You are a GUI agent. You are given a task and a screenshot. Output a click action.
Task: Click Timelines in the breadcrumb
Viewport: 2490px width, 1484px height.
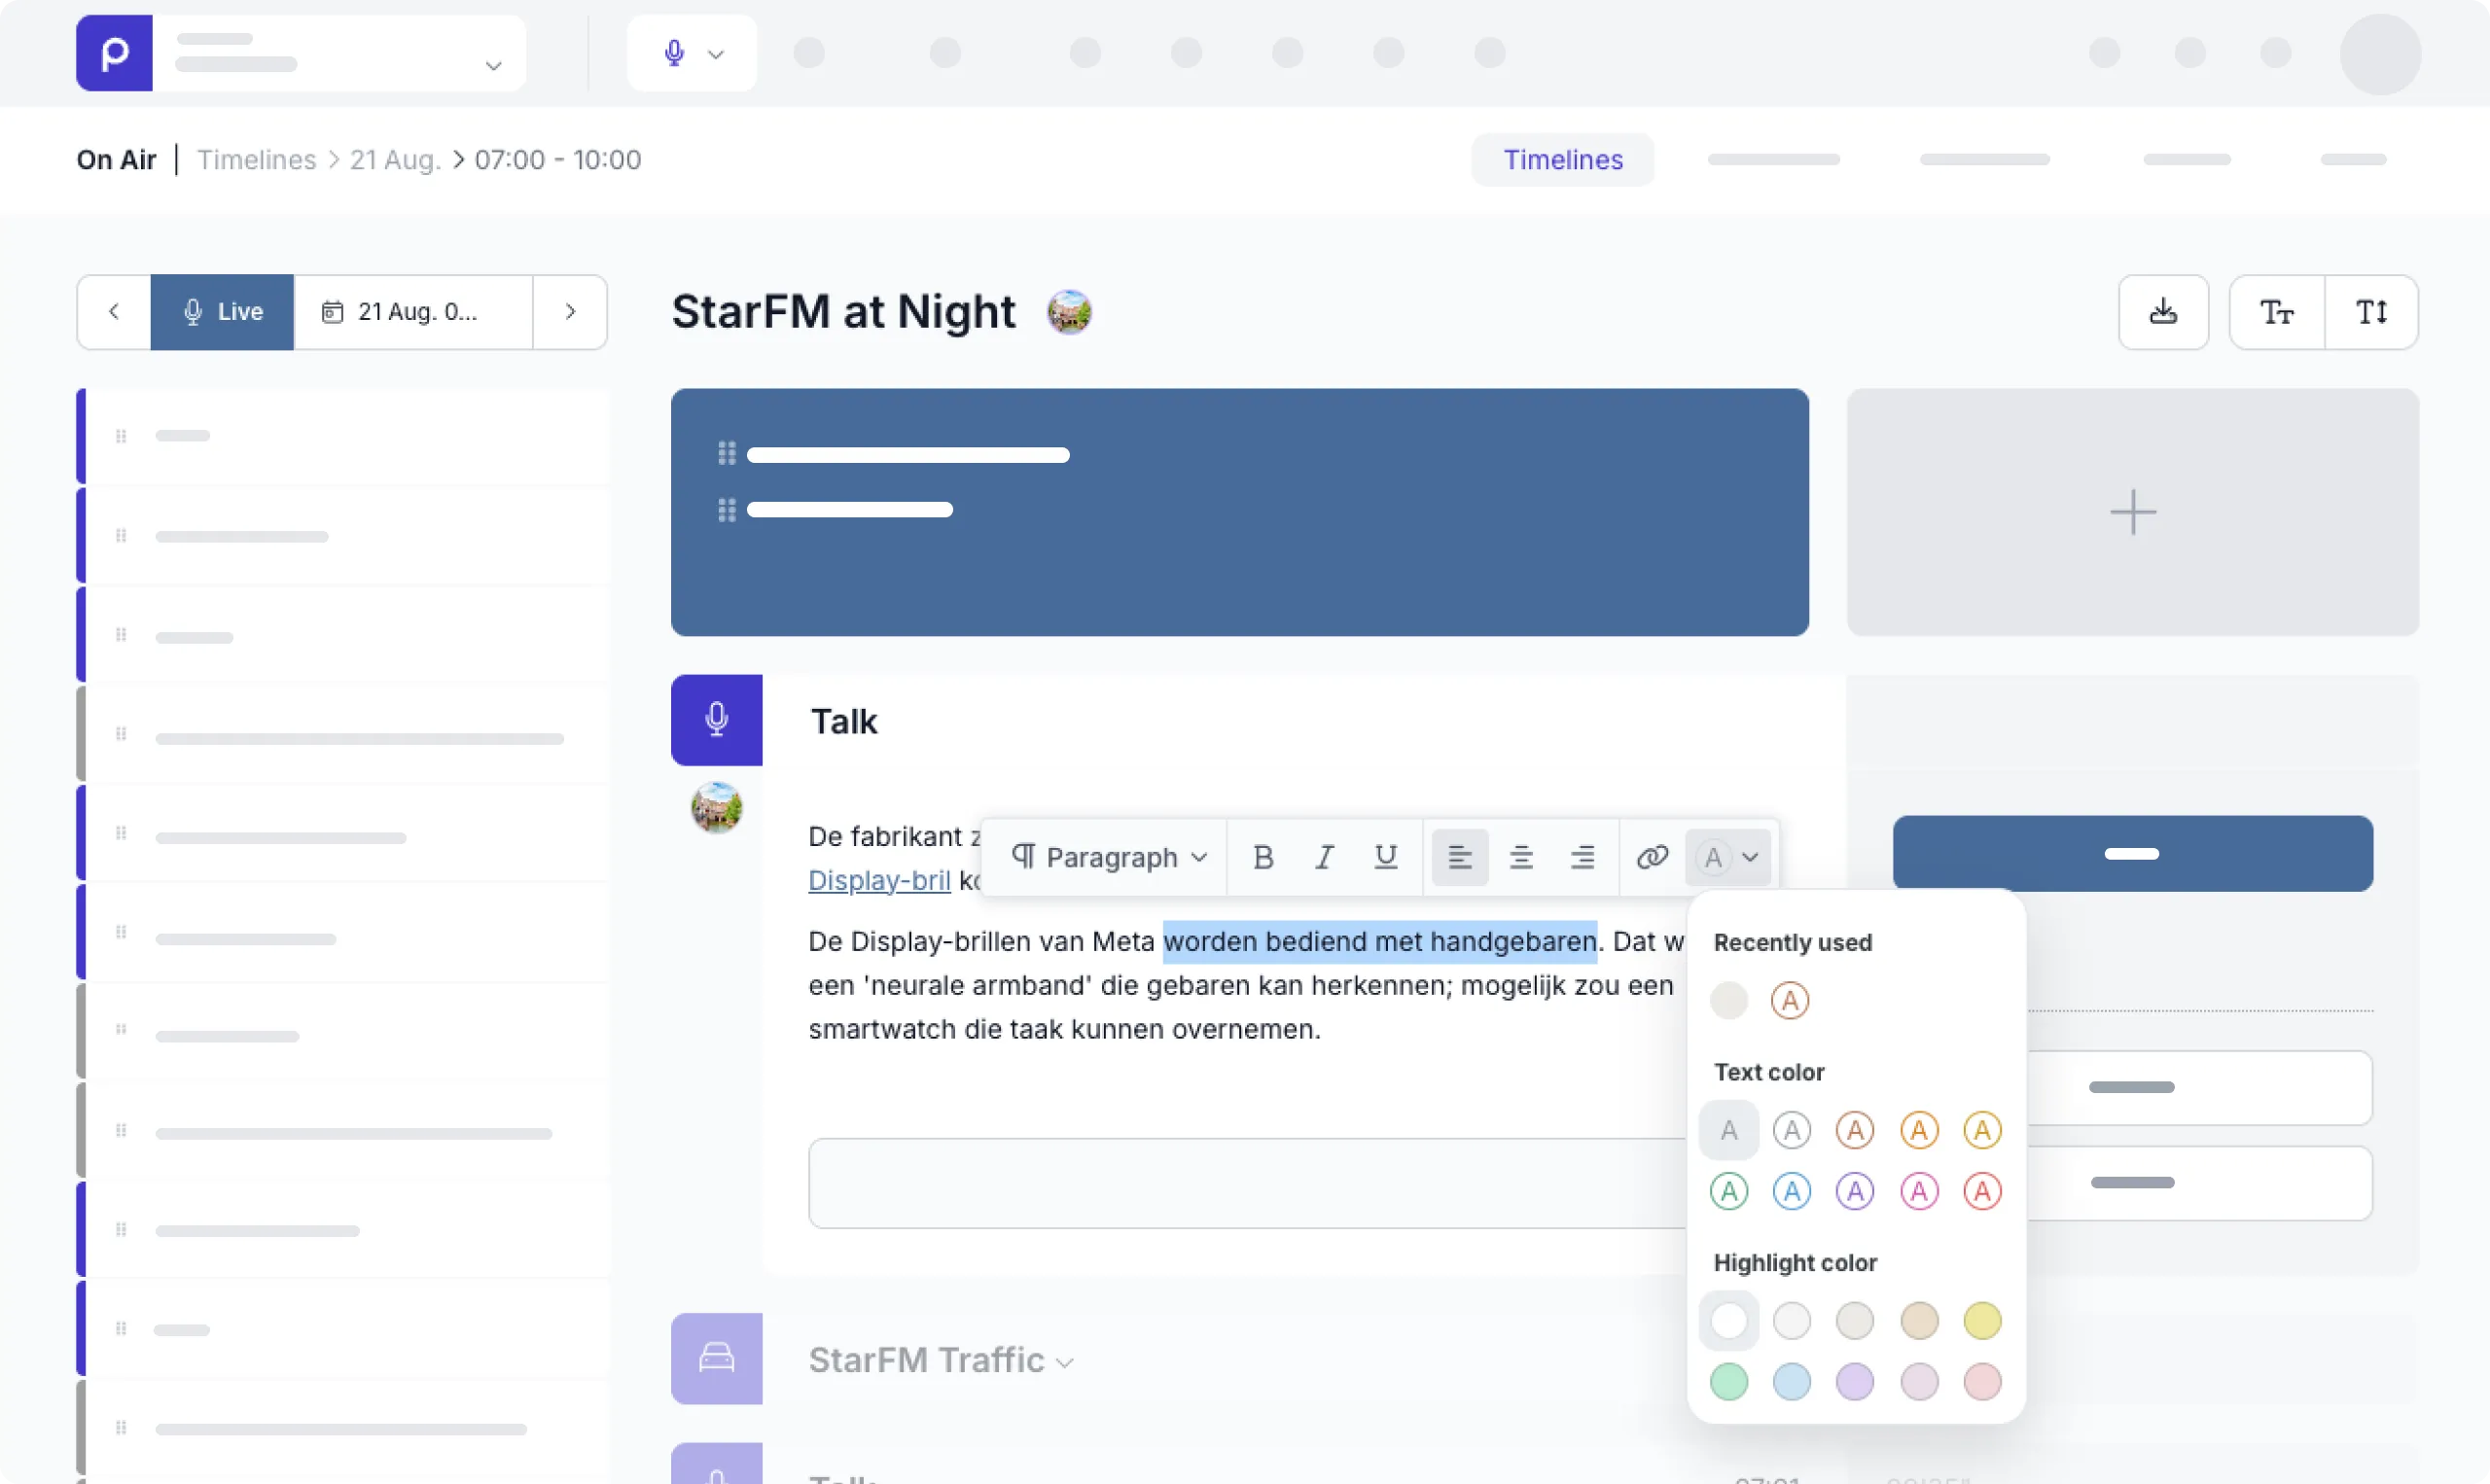(x=256, y=160)
